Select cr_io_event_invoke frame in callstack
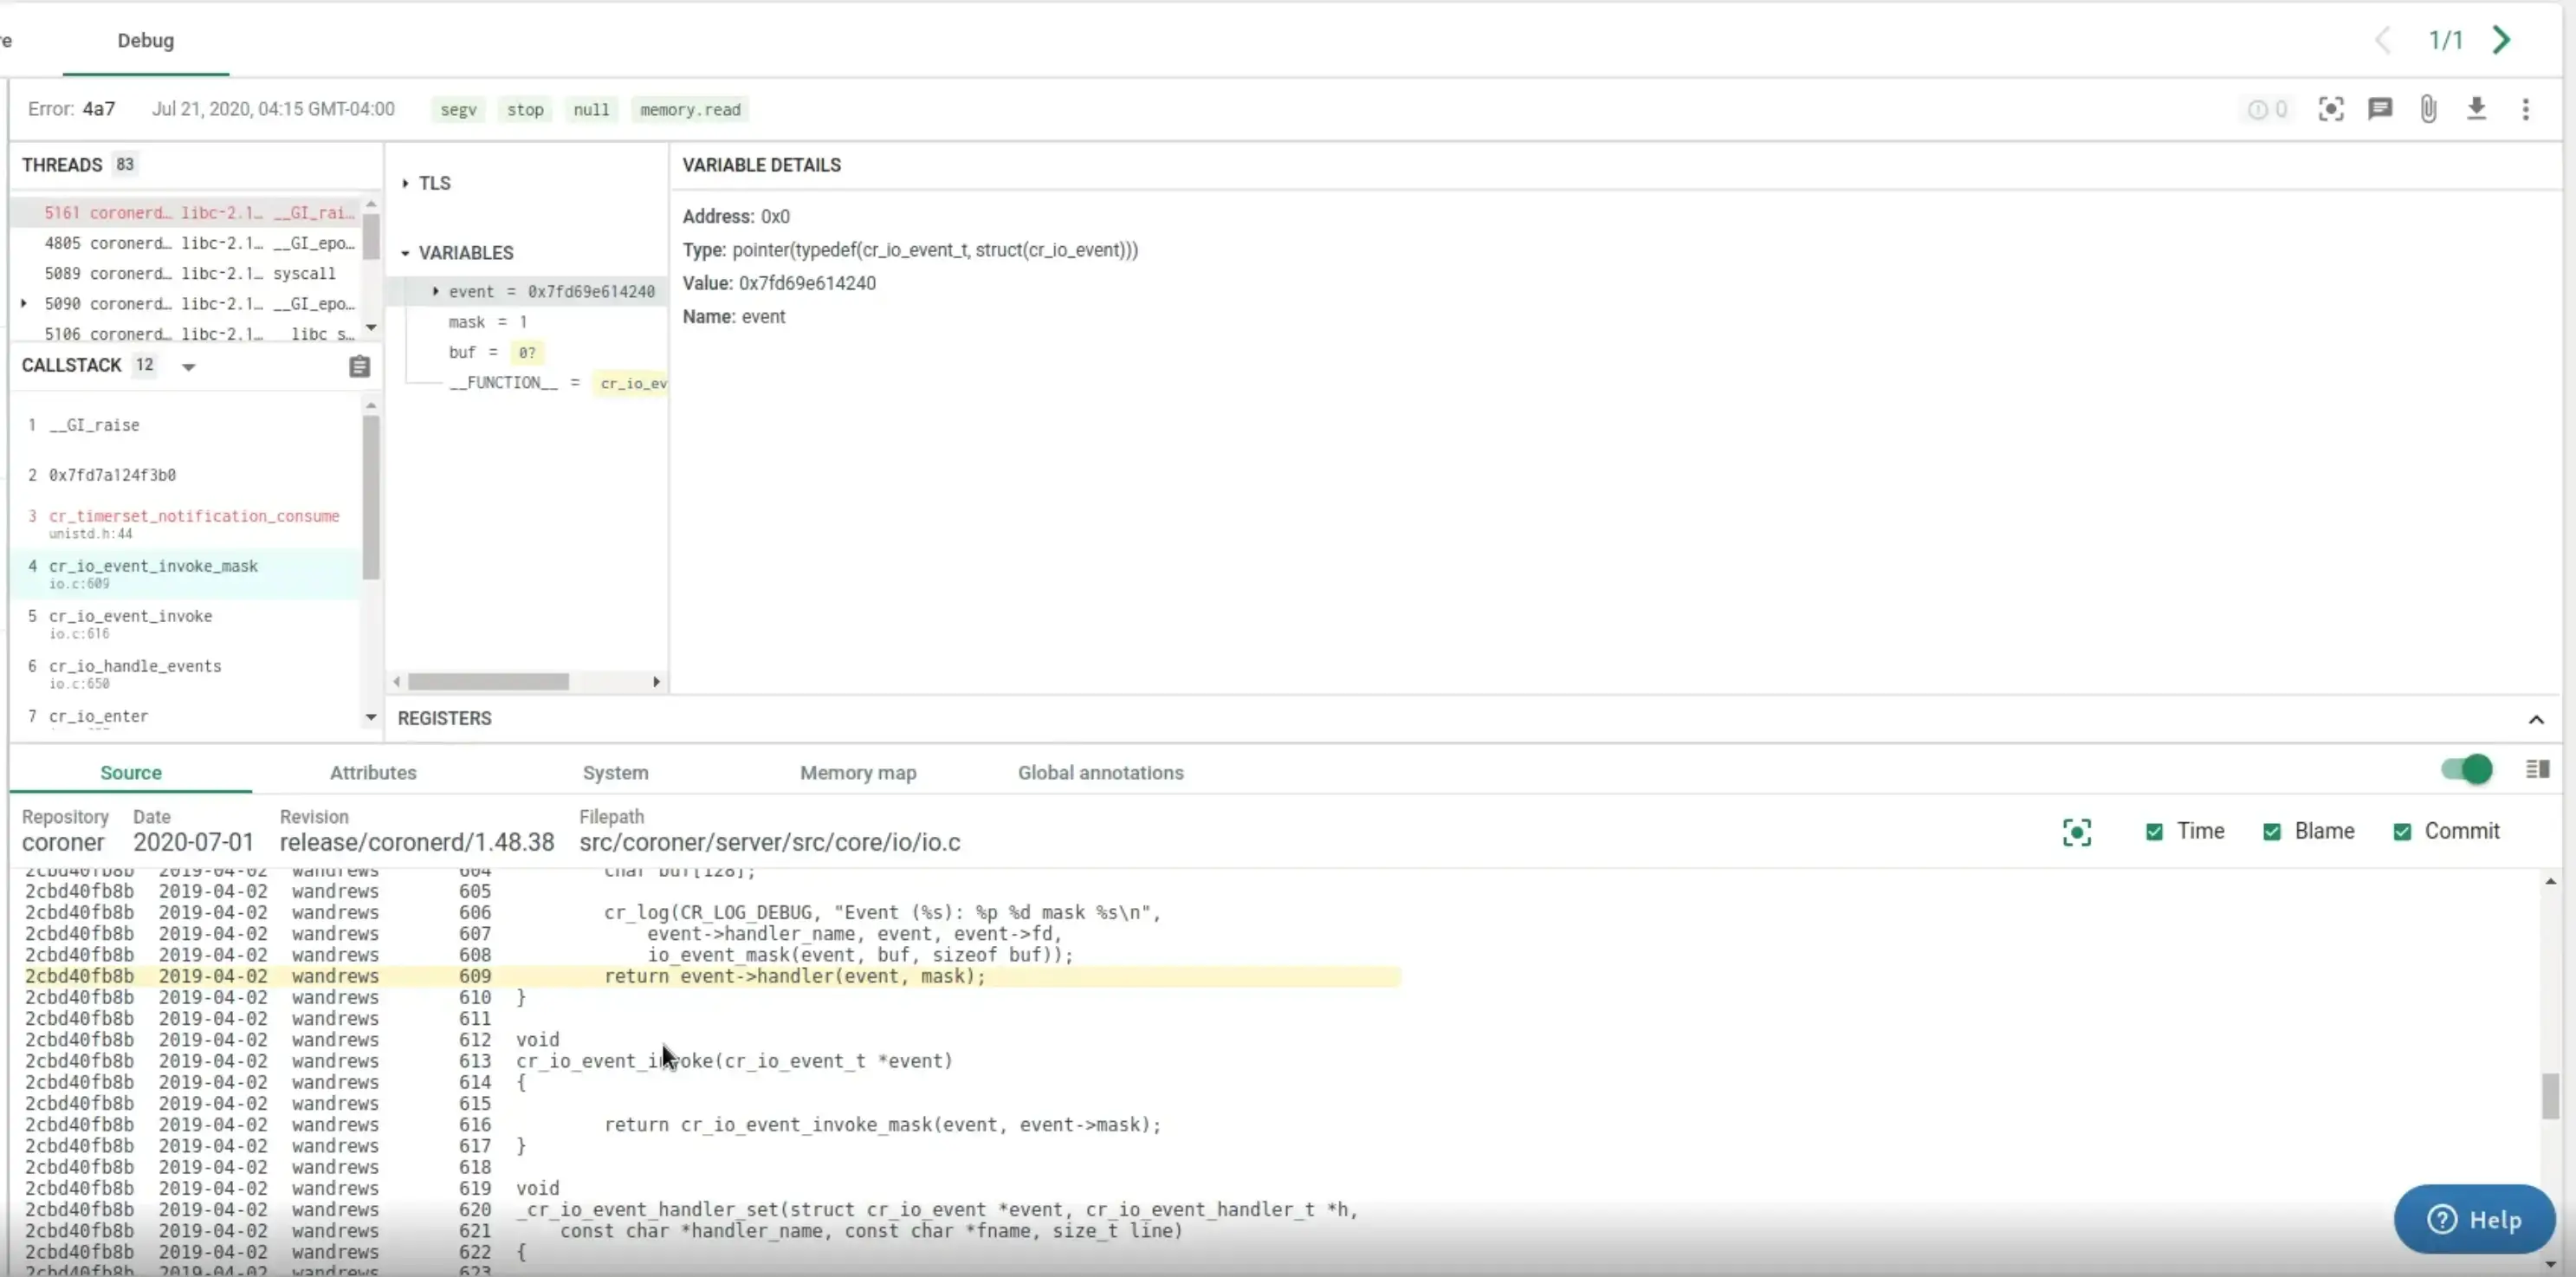This screenshot has height=1277, width=2576. 131,617
